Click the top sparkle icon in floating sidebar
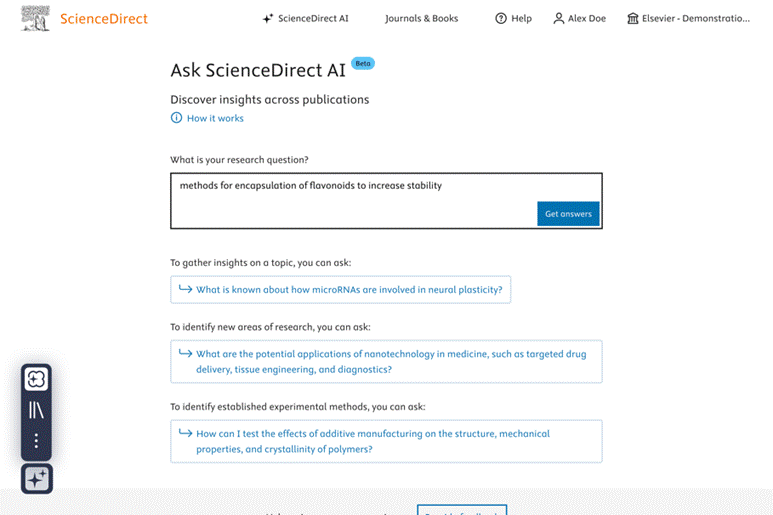The width and height of the screenshot is (773, 515). [36, 379]
